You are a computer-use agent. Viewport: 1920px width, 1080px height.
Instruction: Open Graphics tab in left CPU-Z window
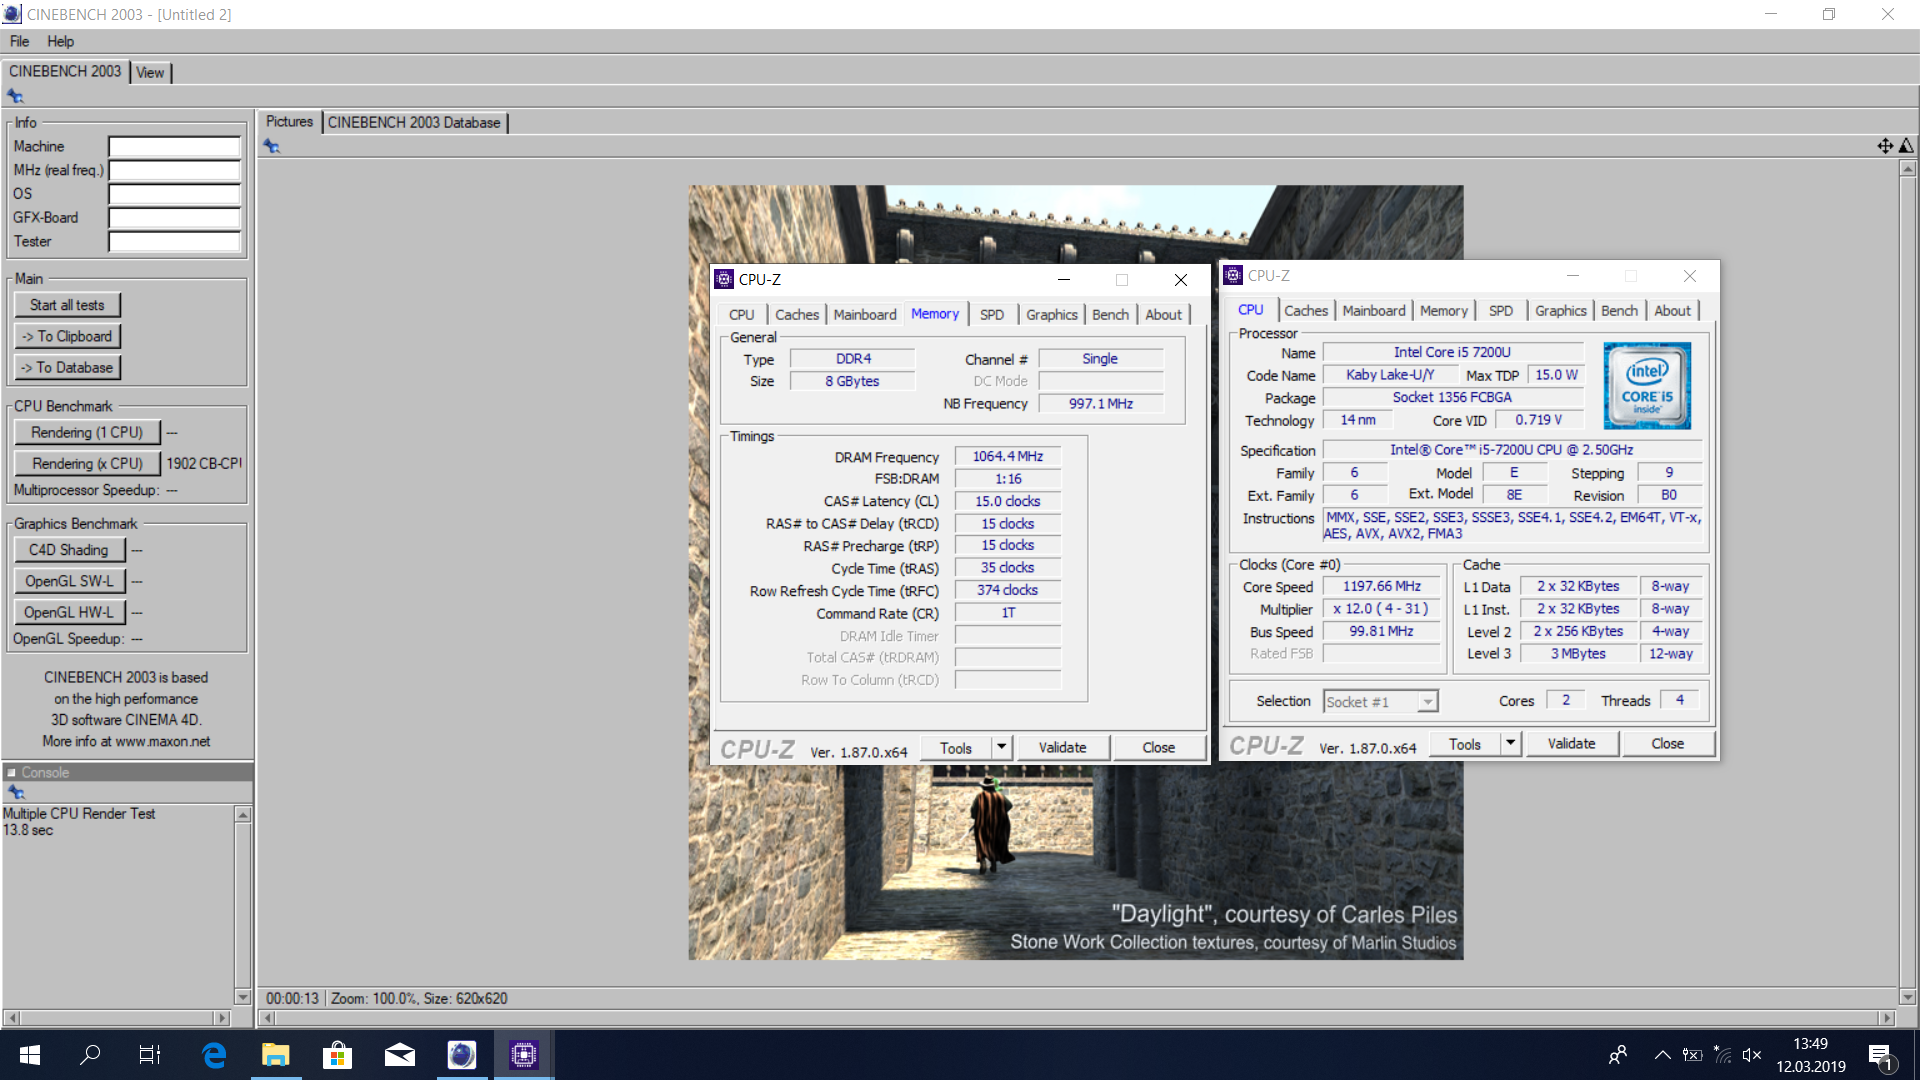[x=1051, y=314]
